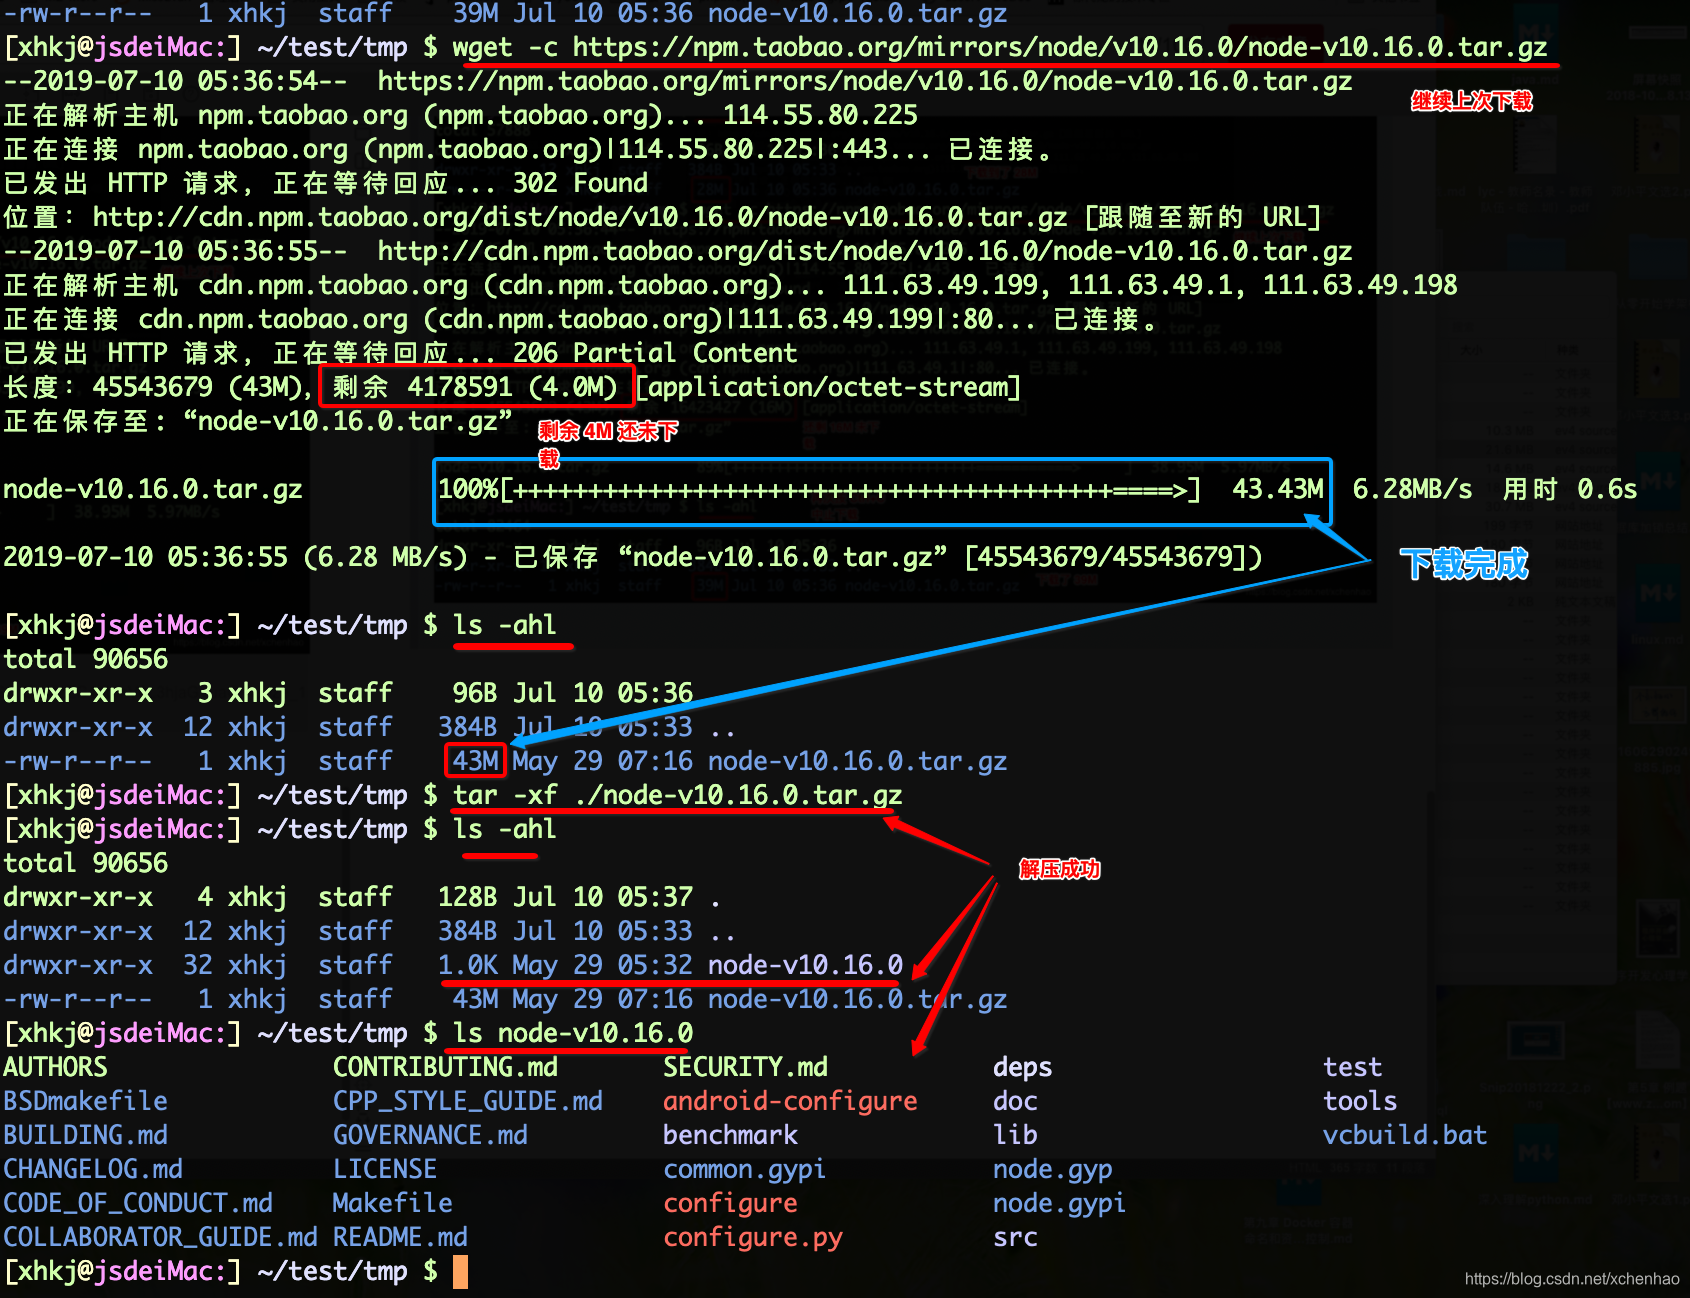The image size is (1690, 1298).
Task: Click the https://blog.csdn.net/xchenhao watermark link
Action: pyautogui.click(x=1572, y=1279)
